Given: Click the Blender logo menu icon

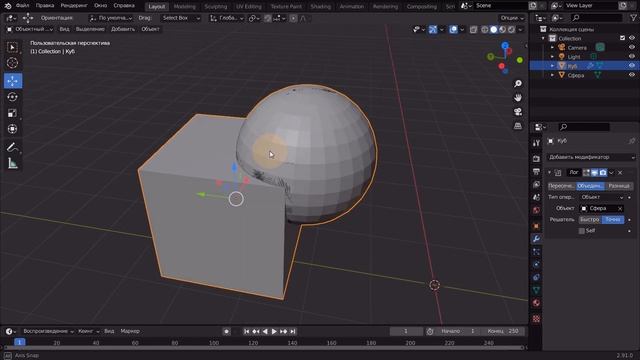Looking at the screenshot, I should coord(8,6).
